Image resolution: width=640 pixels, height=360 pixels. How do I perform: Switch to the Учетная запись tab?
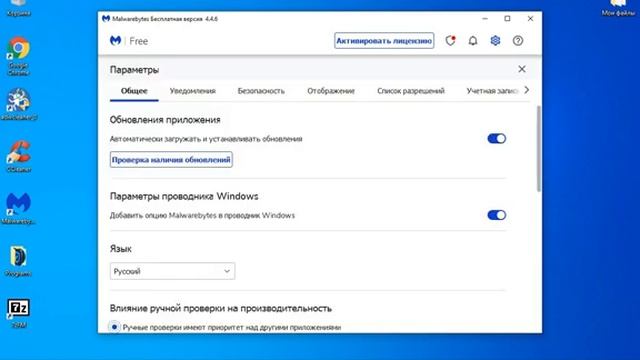492,91
